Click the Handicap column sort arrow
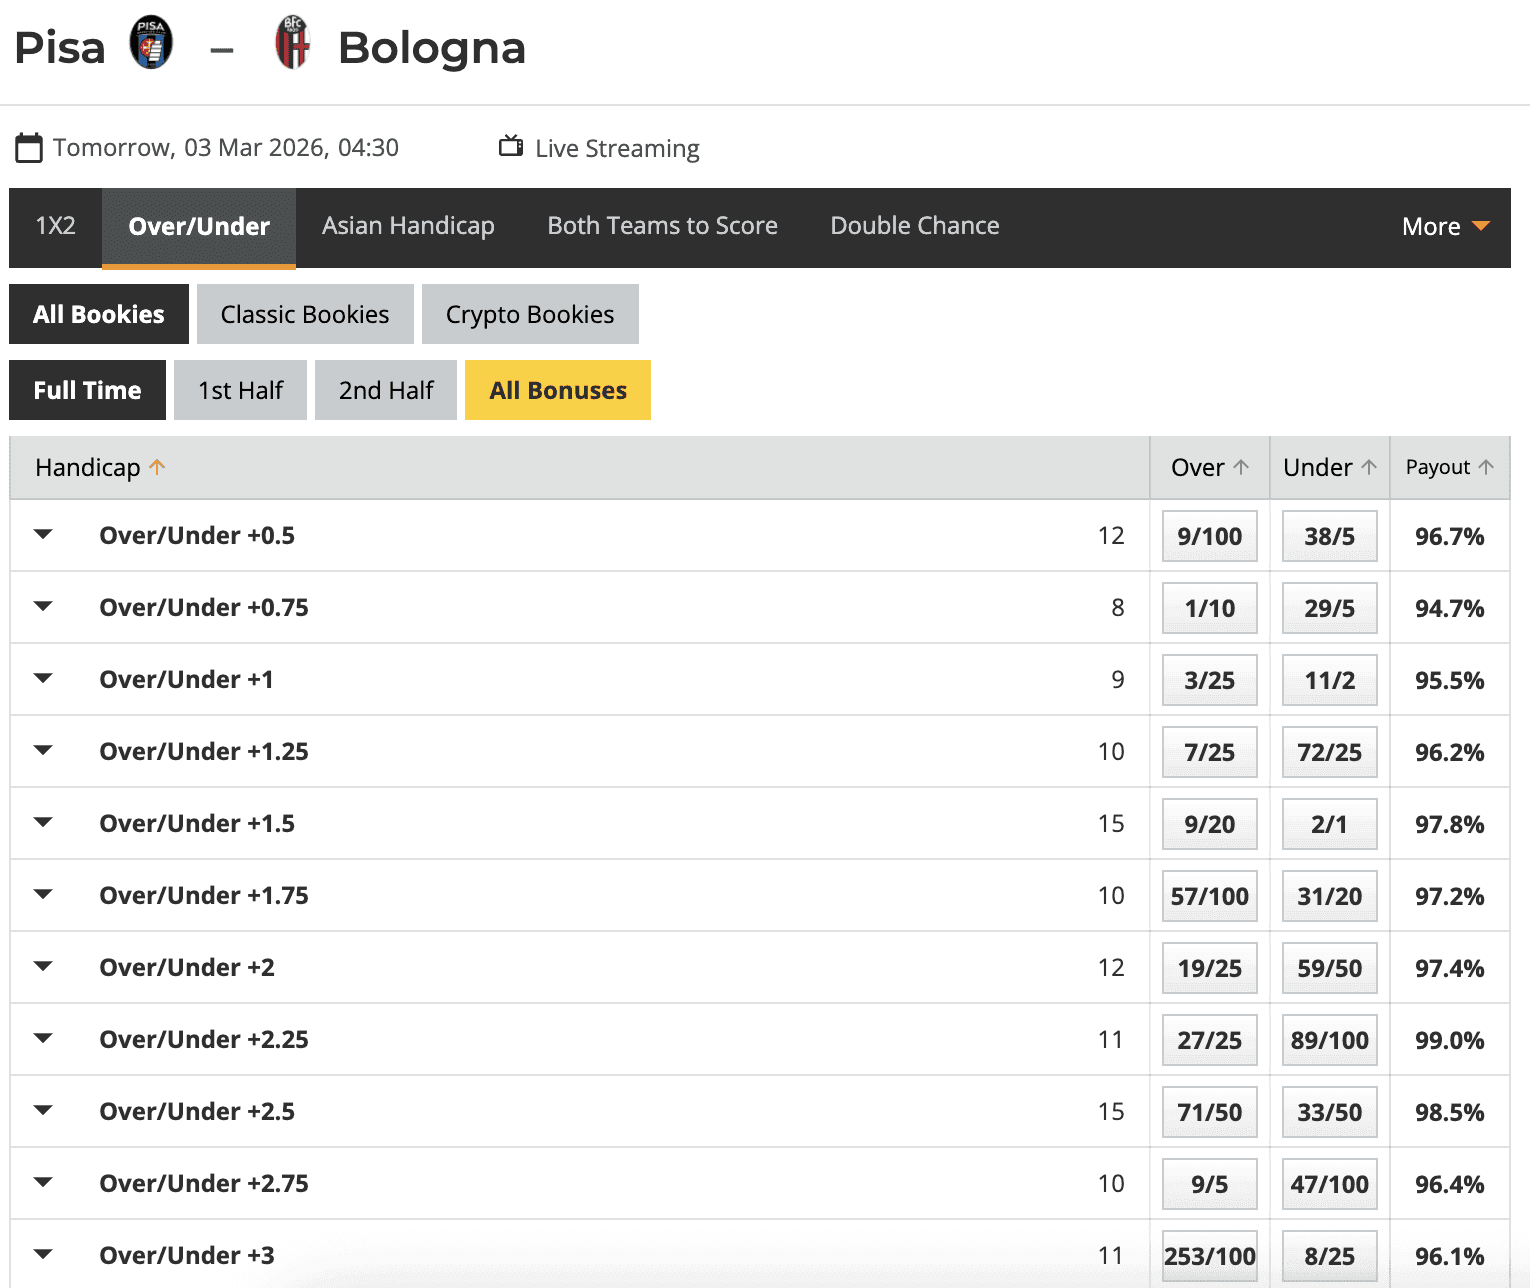The height and width of the screenshot is (1288, 1530). coord(157,466)
